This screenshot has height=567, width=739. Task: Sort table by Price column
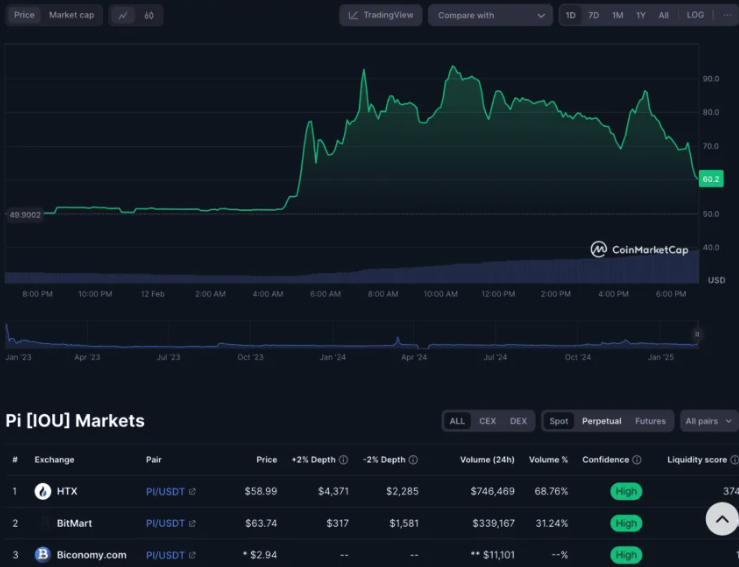pos(267,460)
